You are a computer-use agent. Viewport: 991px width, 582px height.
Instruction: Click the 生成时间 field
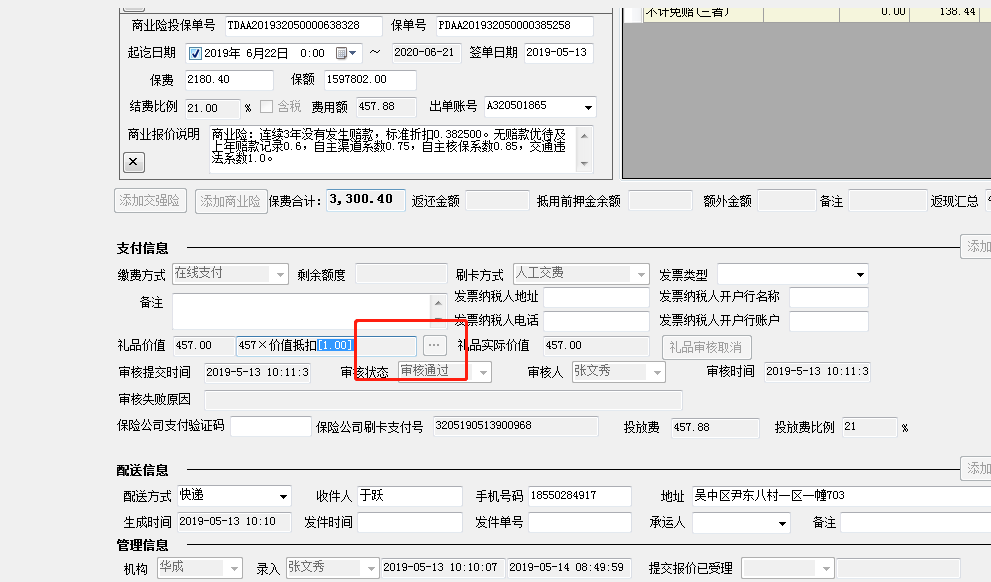[234, 522]
